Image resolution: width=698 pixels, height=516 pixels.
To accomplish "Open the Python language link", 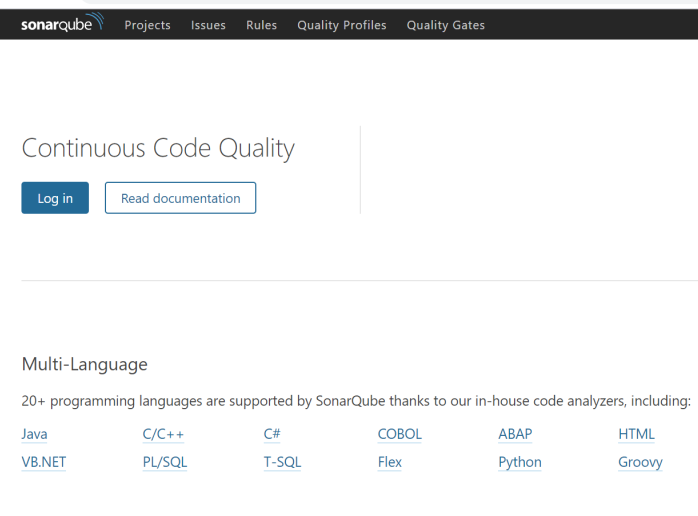I will 520,462.
